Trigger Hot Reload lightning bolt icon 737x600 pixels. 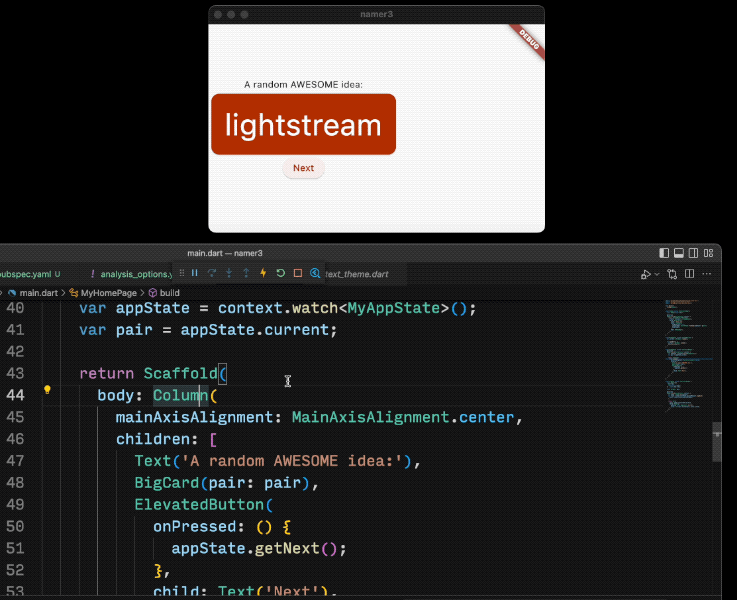[263, 273]
